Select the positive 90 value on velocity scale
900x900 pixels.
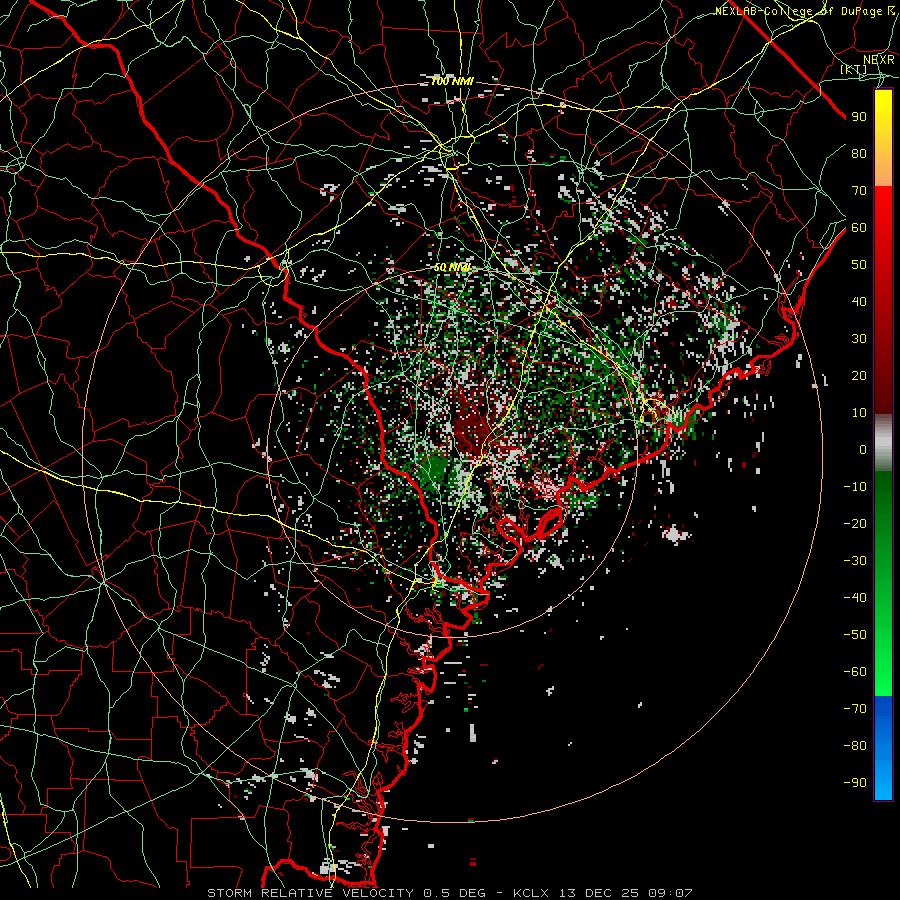coord(859,117)
